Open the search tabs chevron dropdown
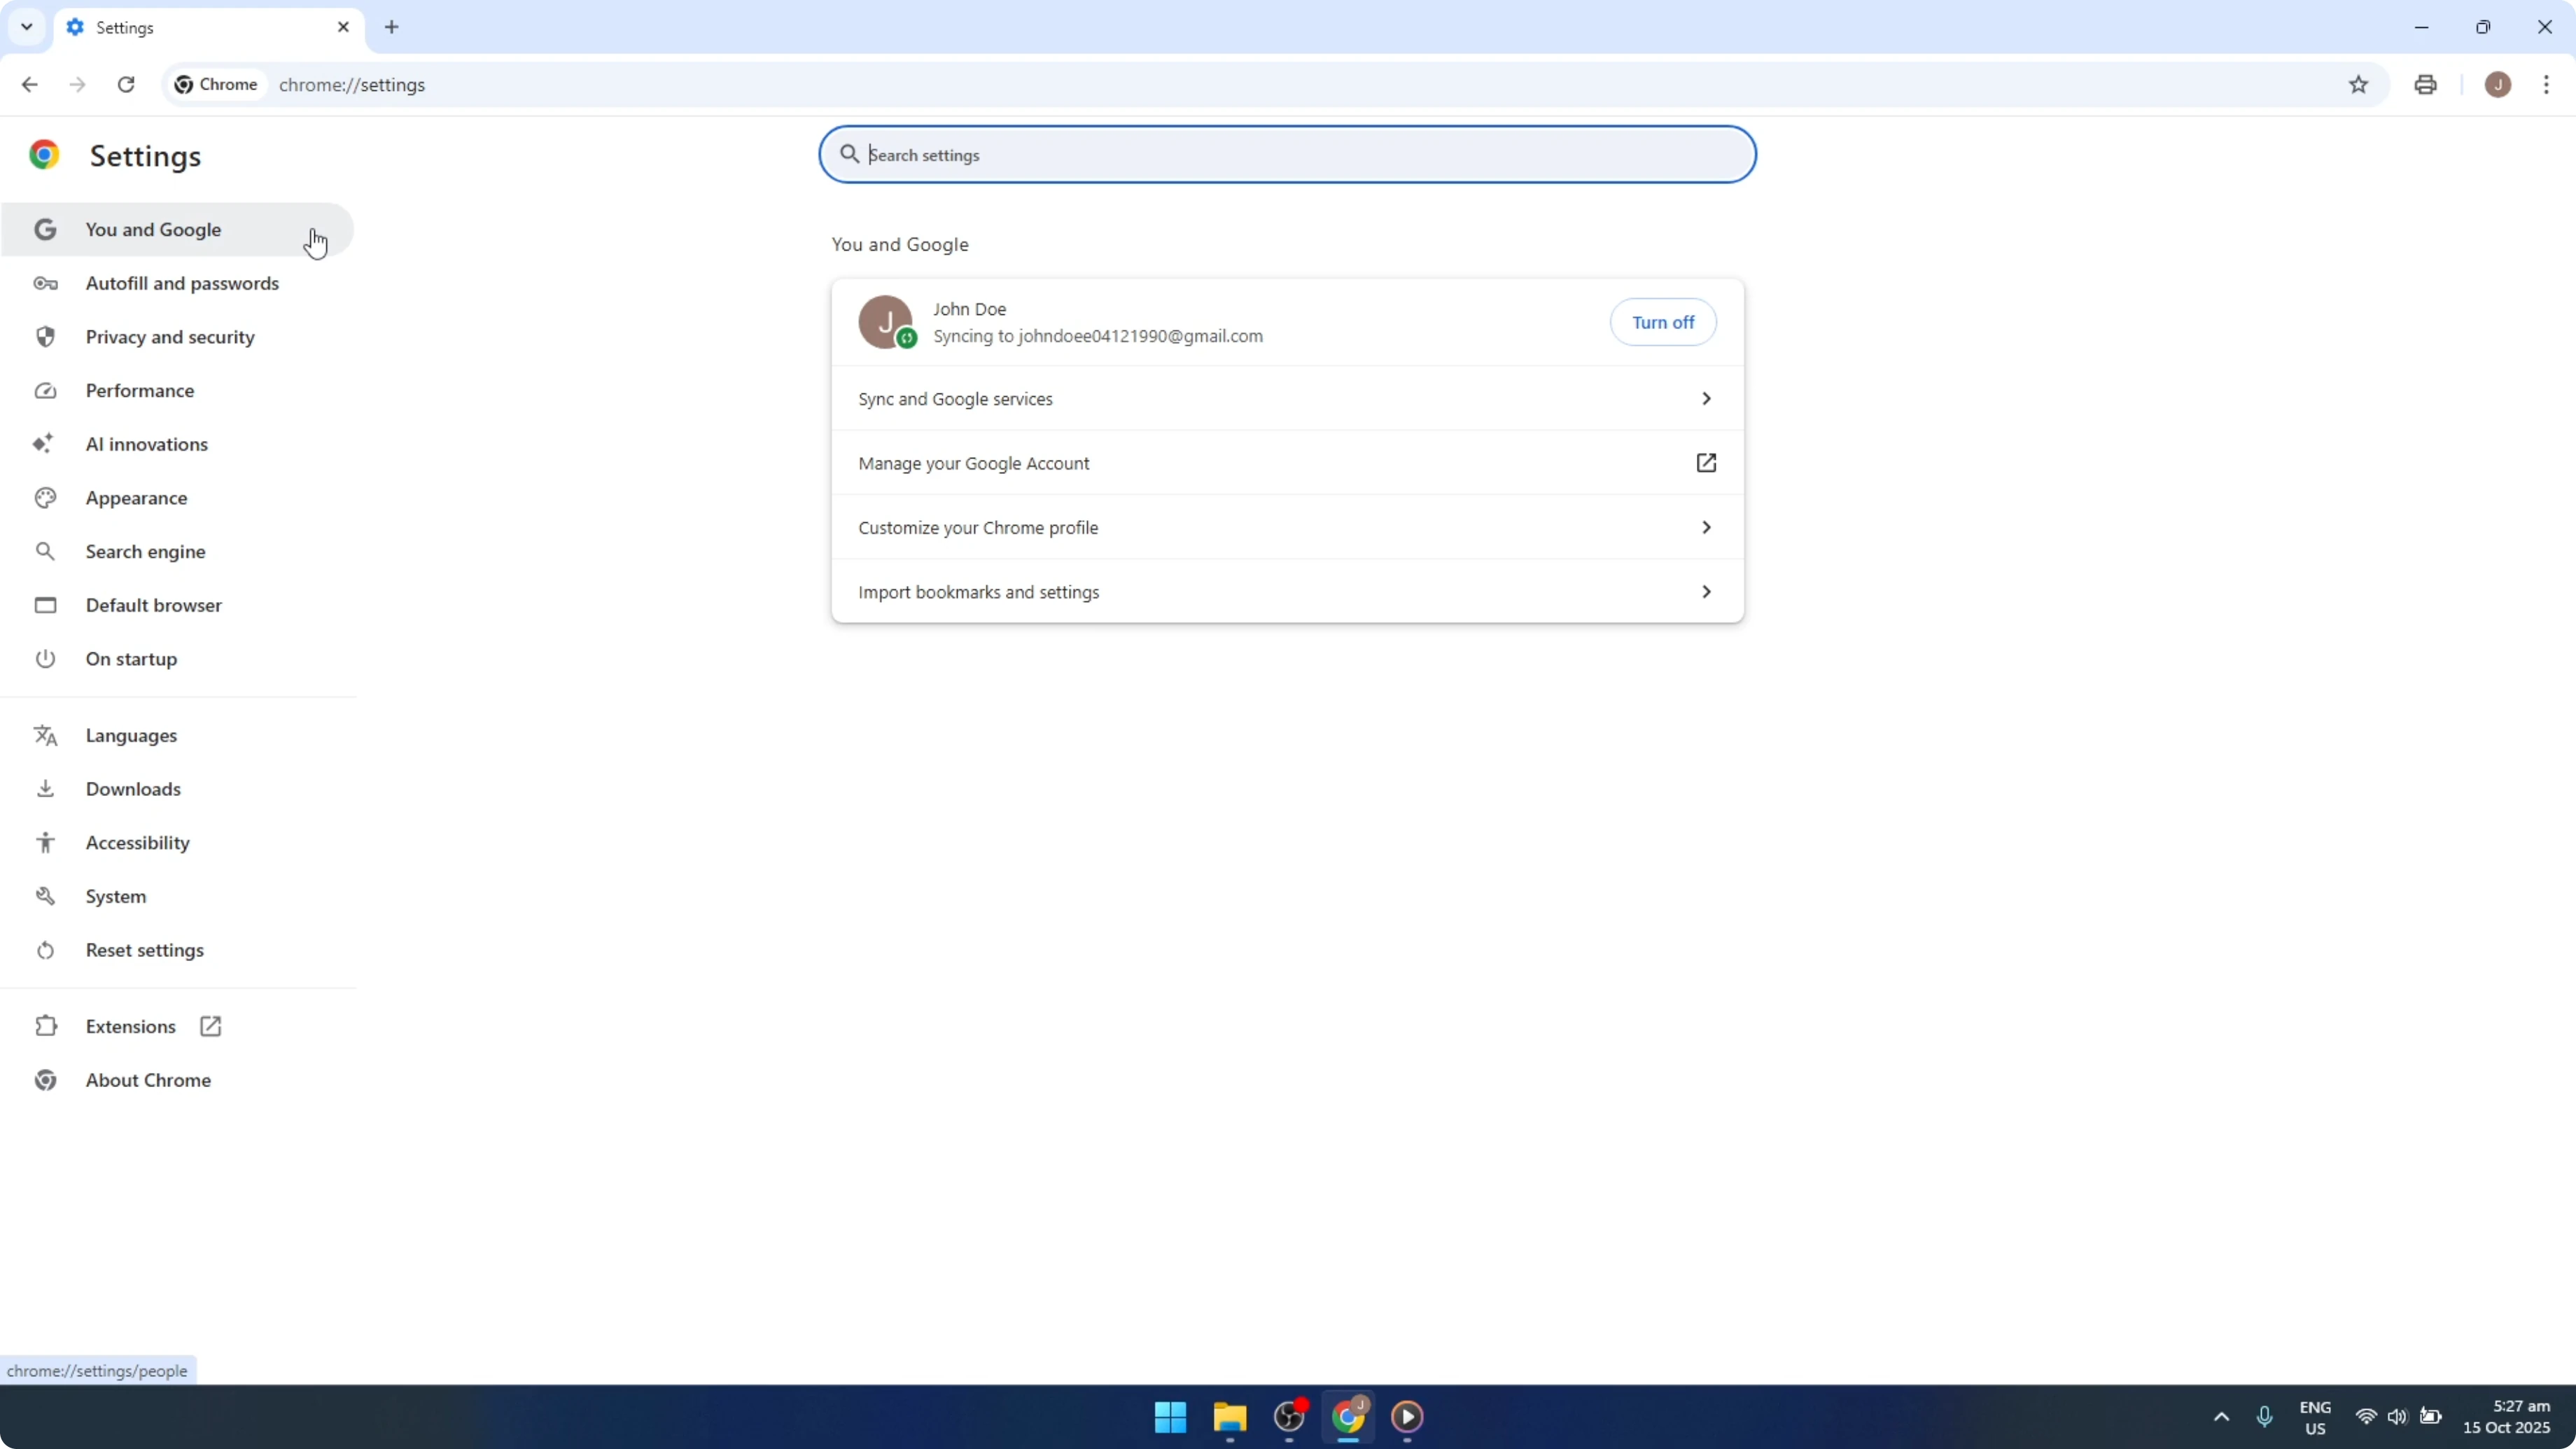Viewport: 2576px width, 1449px height. tap(26, 27)
